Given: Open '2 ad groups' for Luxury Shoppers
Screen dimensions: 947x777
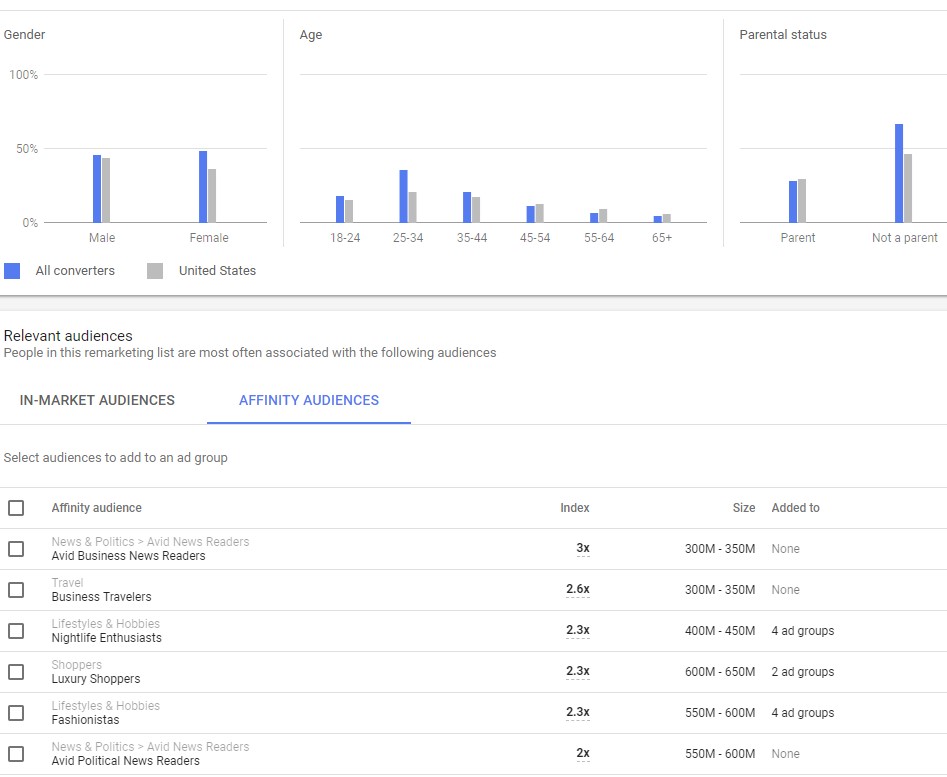Looking at the screenshot, I should (x=803, y=672).
